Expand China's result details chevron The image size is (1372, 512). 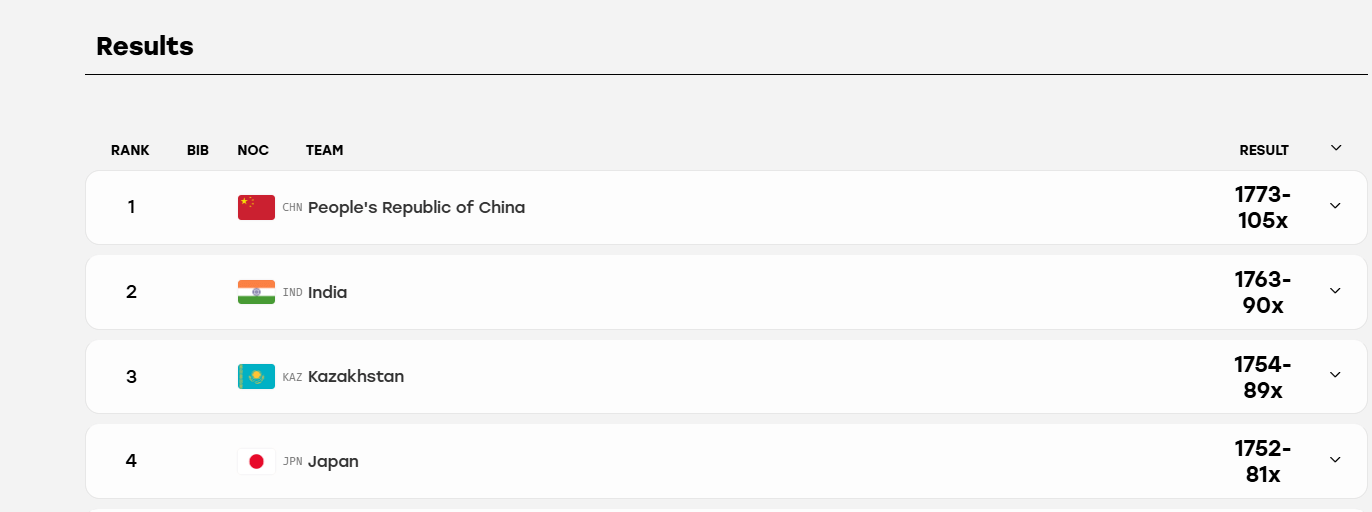tap(1335, 206)
